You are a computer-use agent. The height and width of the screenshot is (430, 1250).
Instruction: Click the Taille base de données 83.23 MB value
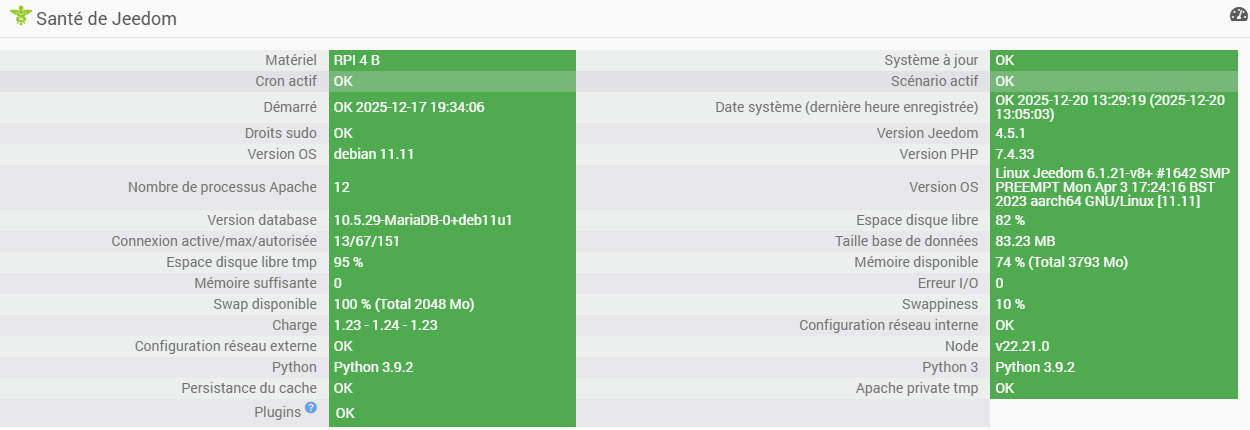(x=1023, y=241)
